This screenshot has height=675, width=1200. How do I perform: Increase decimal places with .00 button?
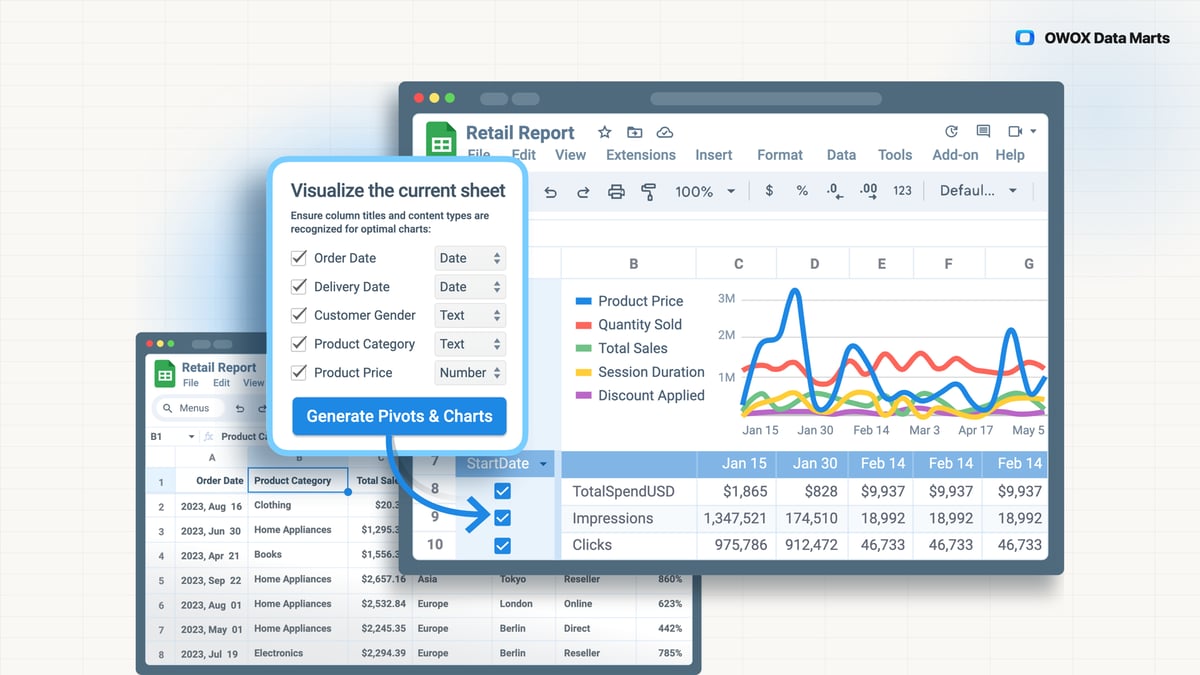[868, 191]
